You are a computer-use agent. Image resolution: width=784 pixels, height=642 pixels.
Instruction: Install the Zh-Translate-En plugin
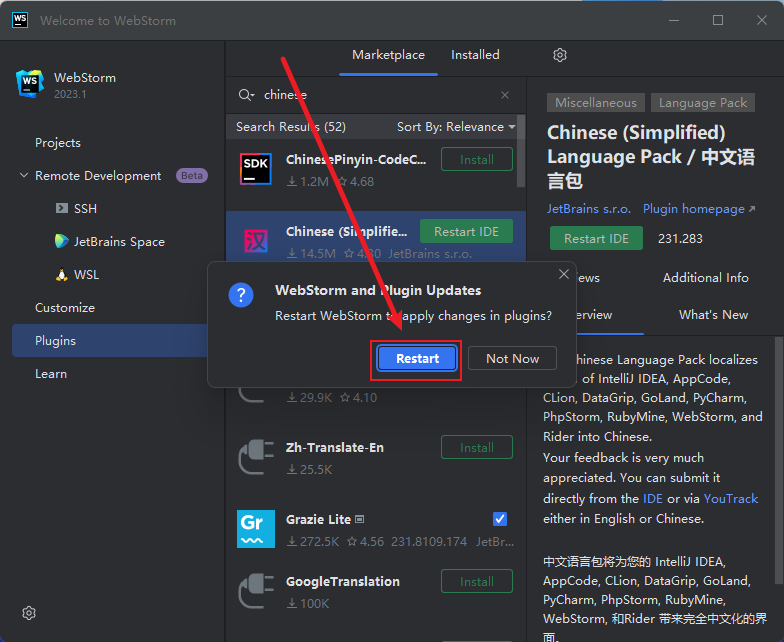coord(476,448)
